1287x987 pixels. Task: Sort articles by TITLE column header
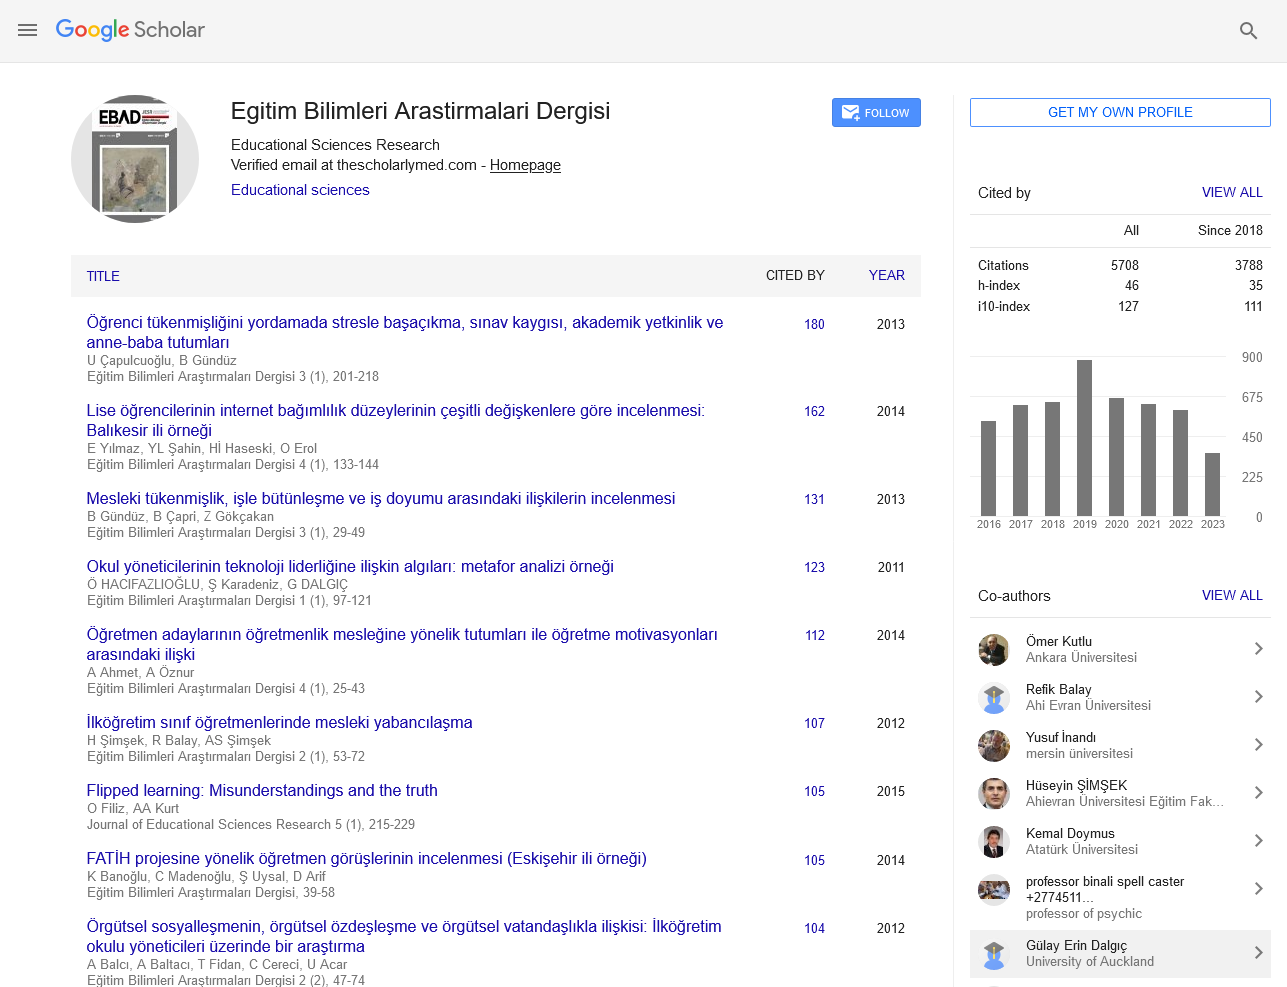(103, 276)
